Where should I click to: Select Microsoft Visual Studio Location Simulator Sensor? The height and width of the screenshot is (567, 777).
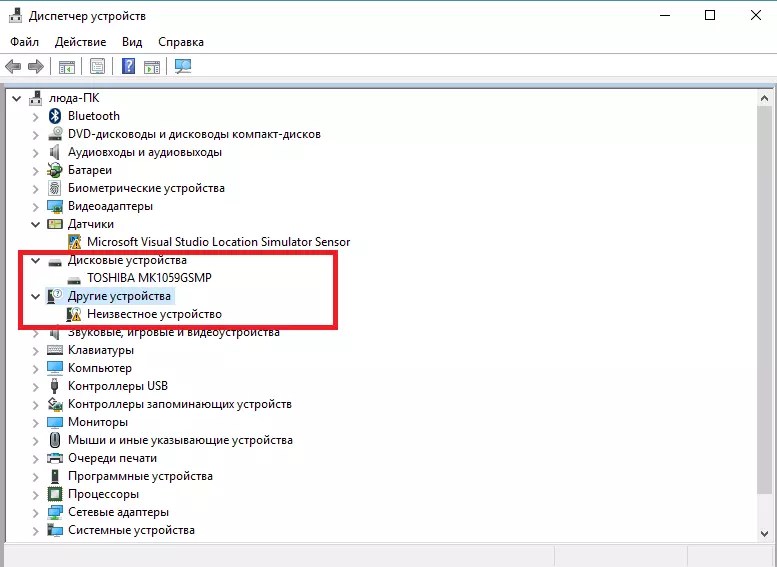point(219,242)
